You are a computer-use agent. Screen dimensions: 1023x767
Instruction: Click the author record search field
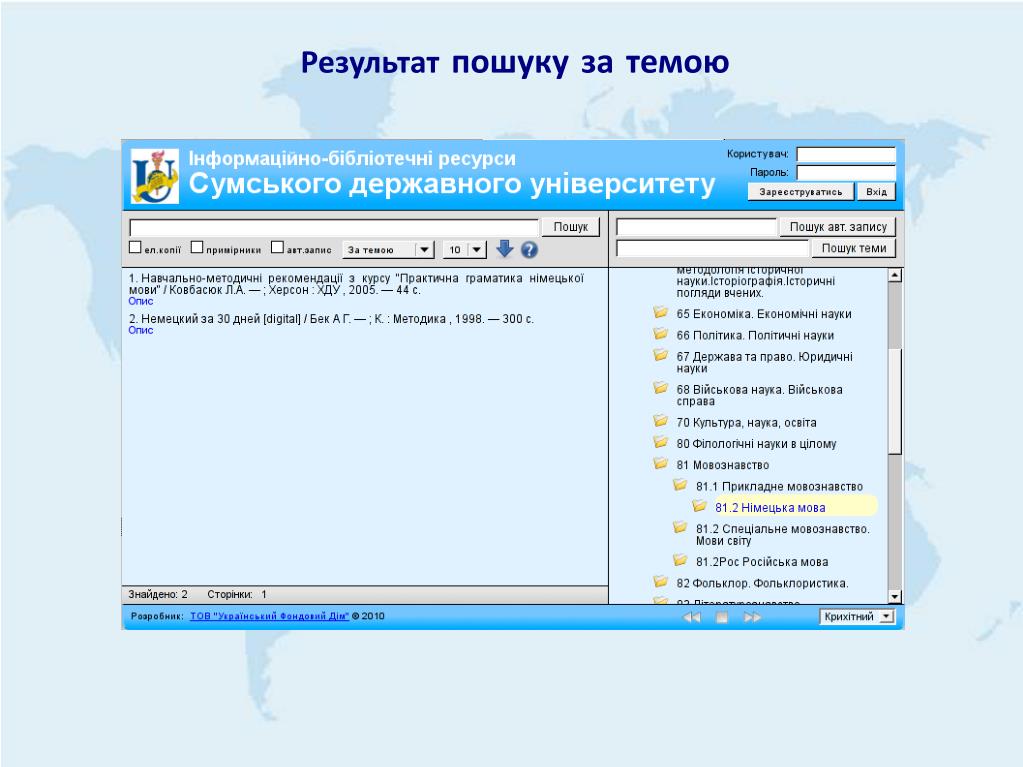click(696, 227)
